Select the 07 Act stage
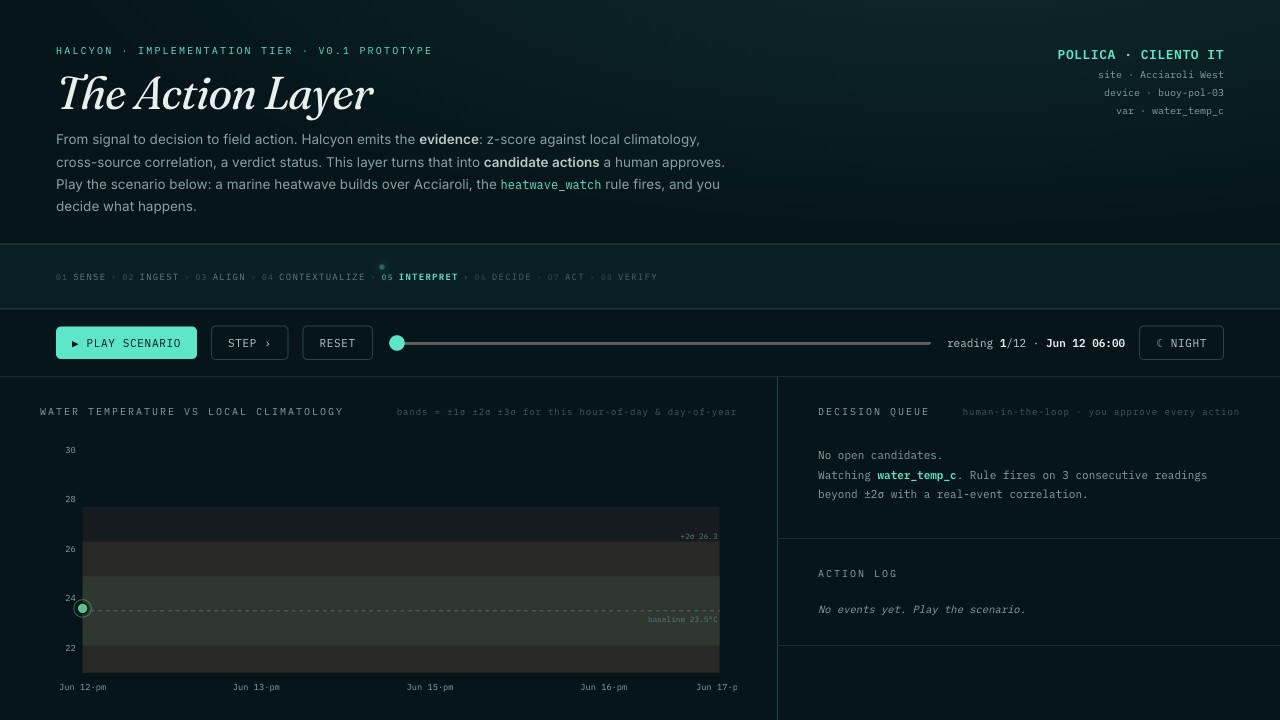The height and width of the screenshot is (720, 1280). (x=566, y=277)
